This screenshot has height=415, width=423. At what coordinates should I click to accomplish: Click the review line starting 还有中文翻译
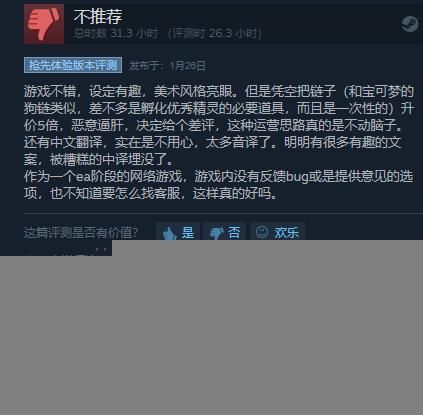[212, 142]
